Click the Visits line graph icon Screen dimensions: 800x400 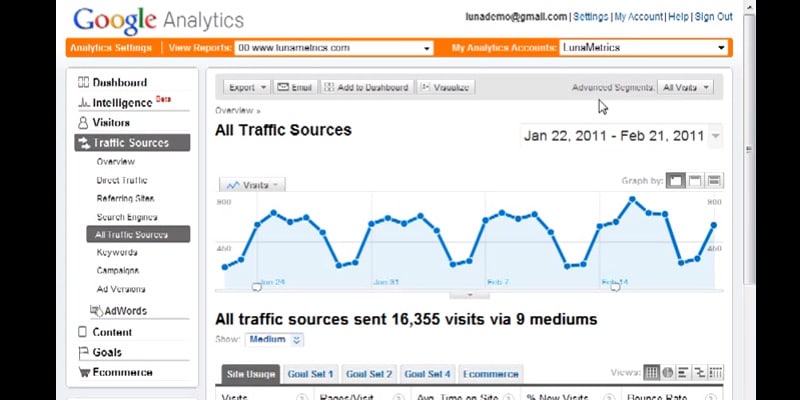click(233, 185)
